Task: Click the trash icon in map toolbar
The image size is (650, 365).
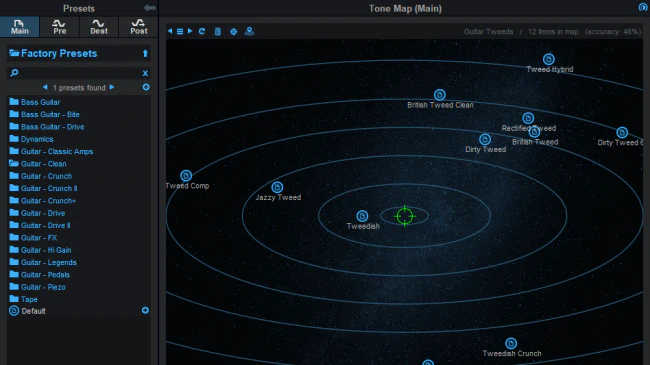Action: [x=218, y=32]
